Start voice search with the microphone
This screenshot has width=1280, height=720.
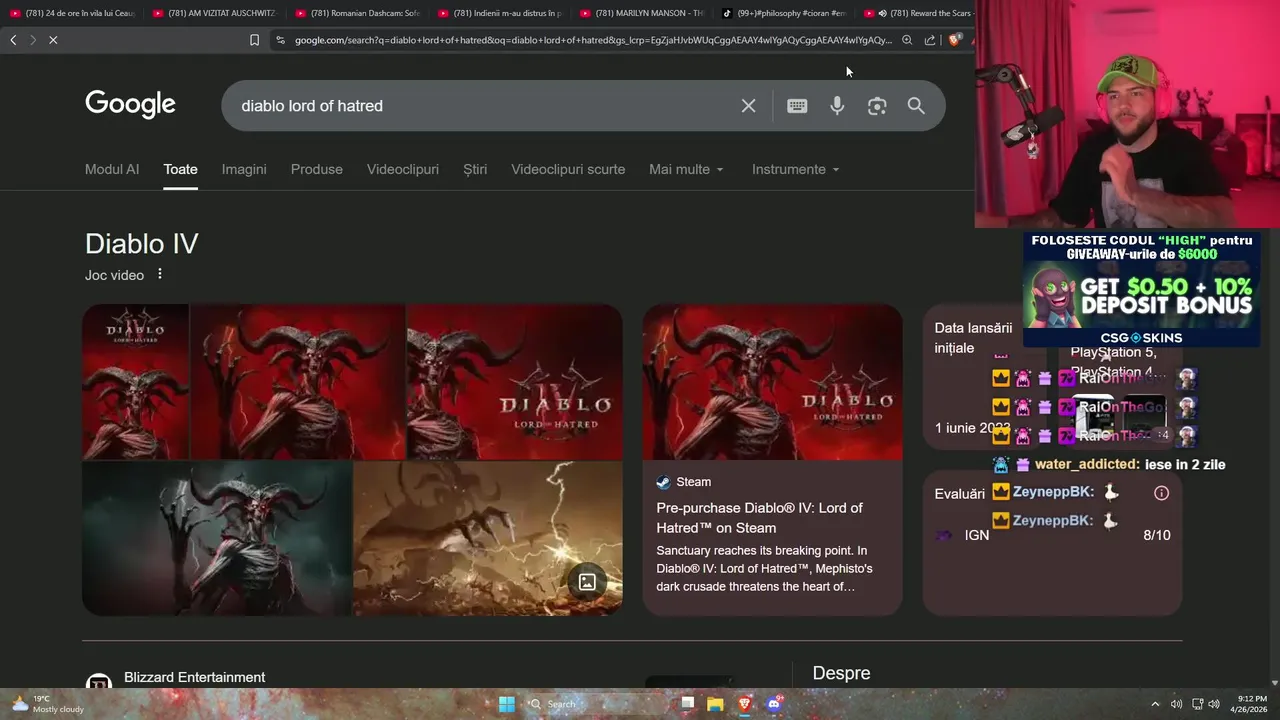tap(837, 106)
